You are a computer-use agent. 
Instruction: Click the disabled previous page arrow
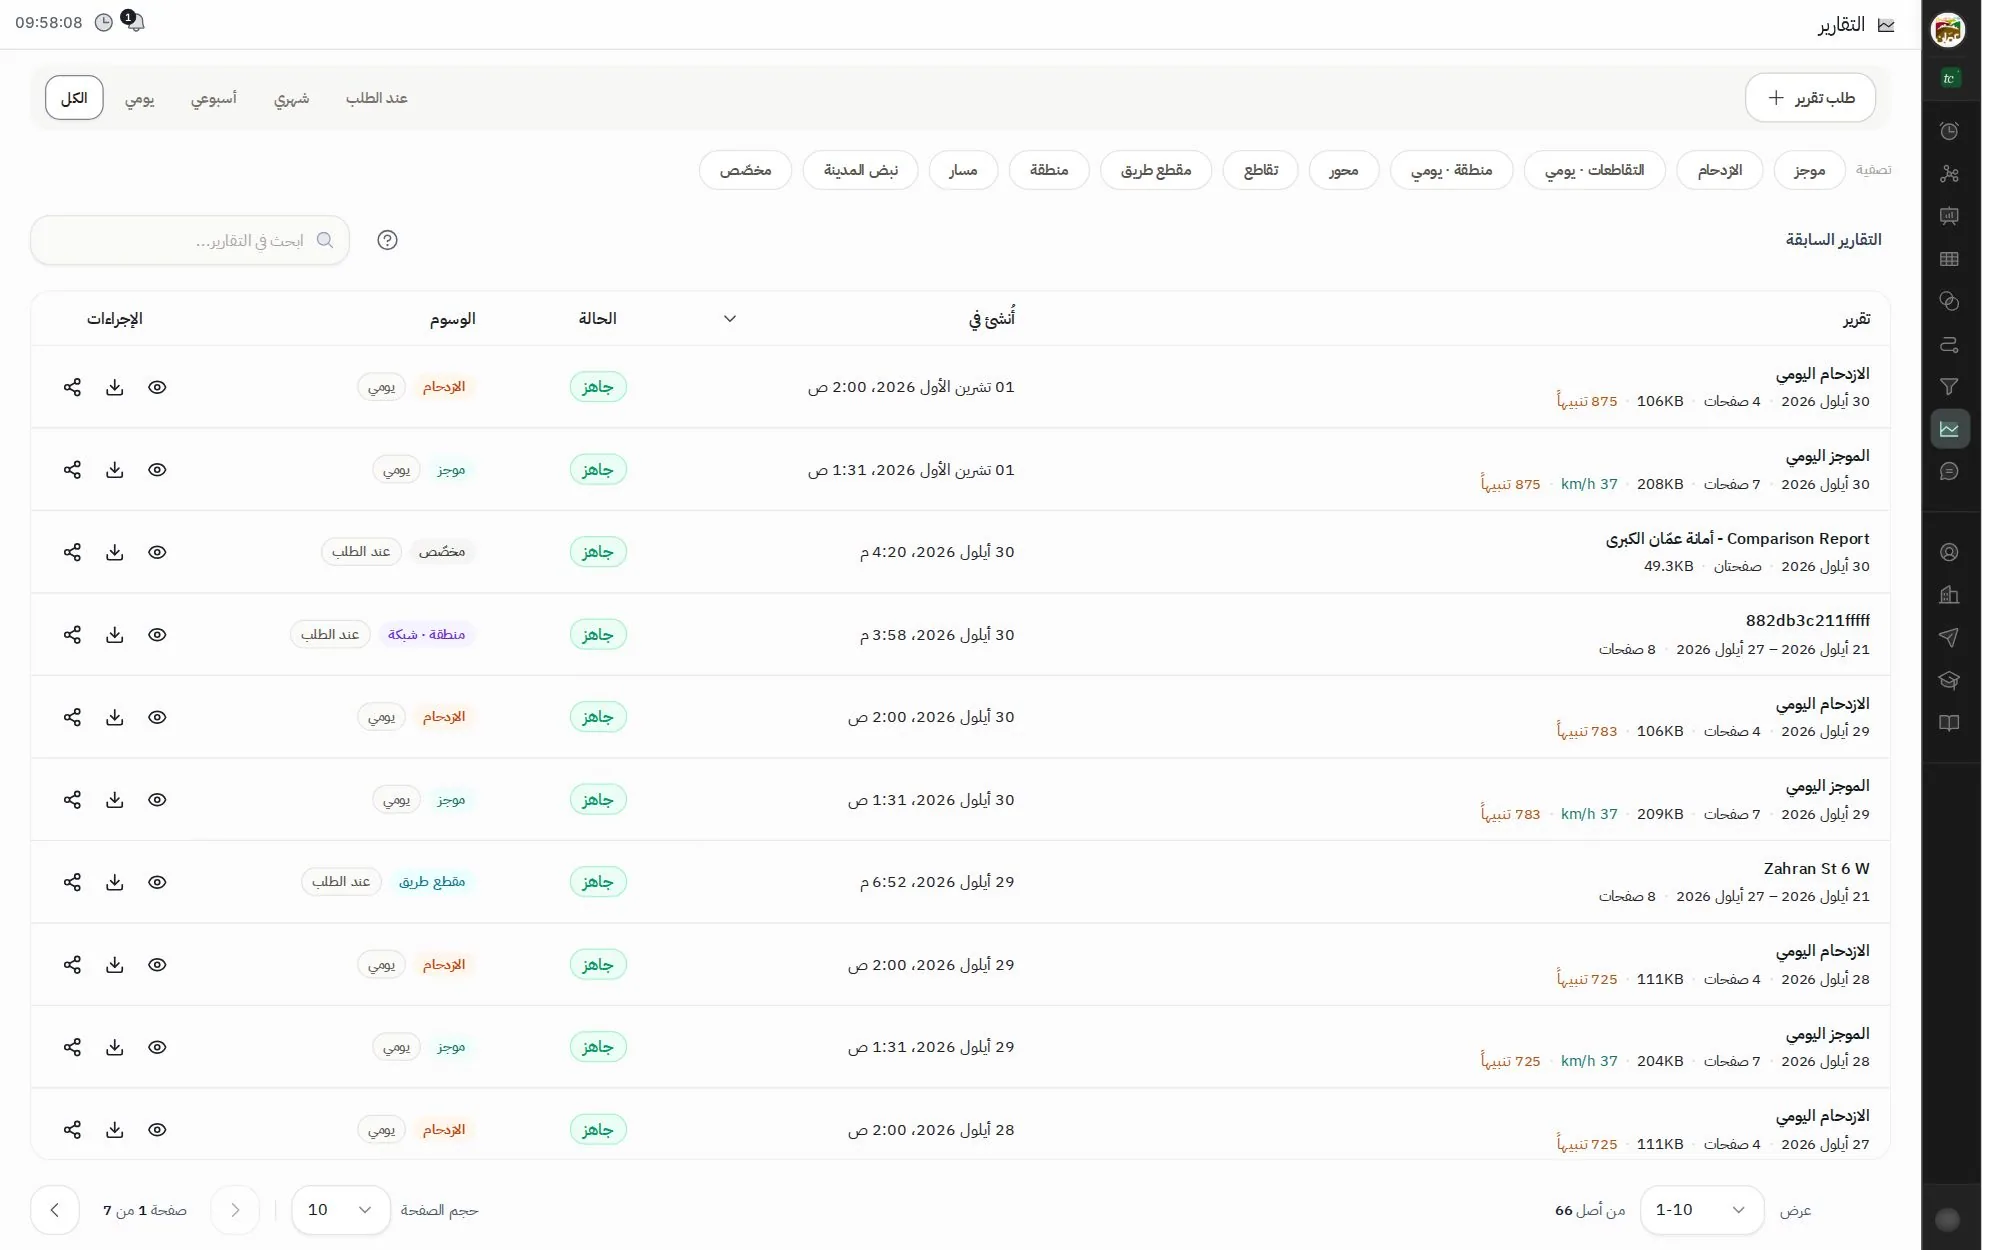[x=235, y=1210]
